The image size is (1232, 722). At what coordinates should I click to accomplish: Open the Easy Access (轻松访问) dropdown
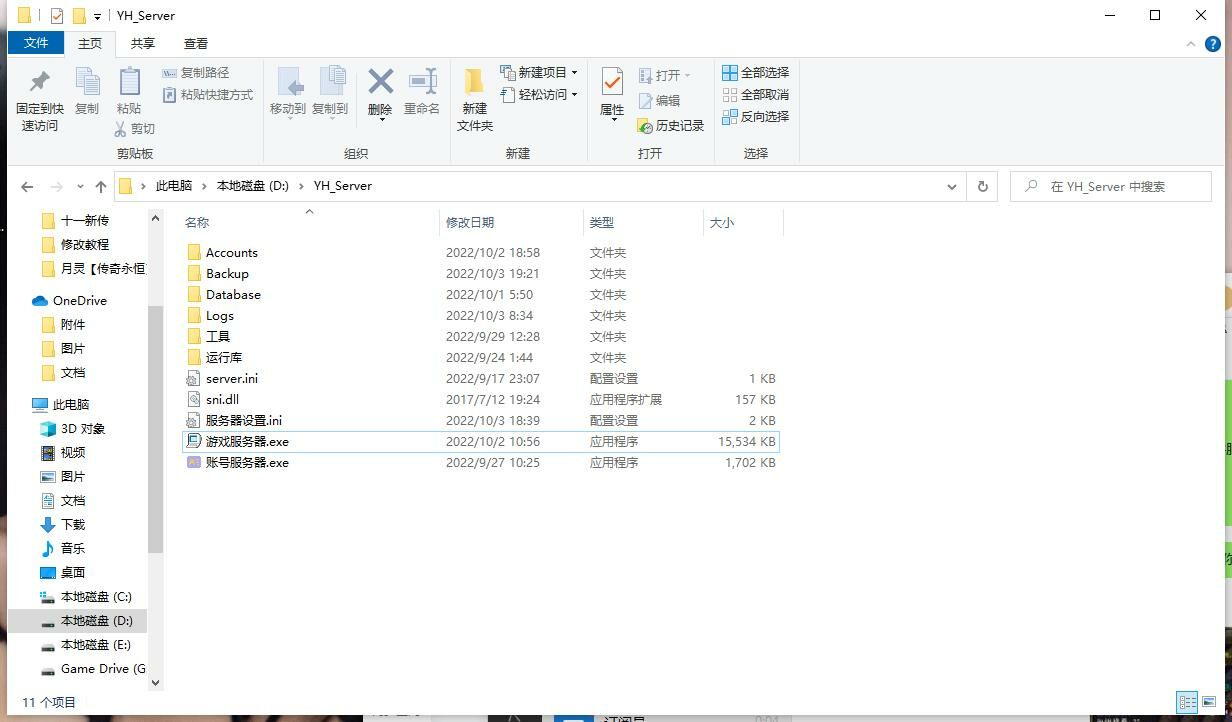[x=575, y=95]
